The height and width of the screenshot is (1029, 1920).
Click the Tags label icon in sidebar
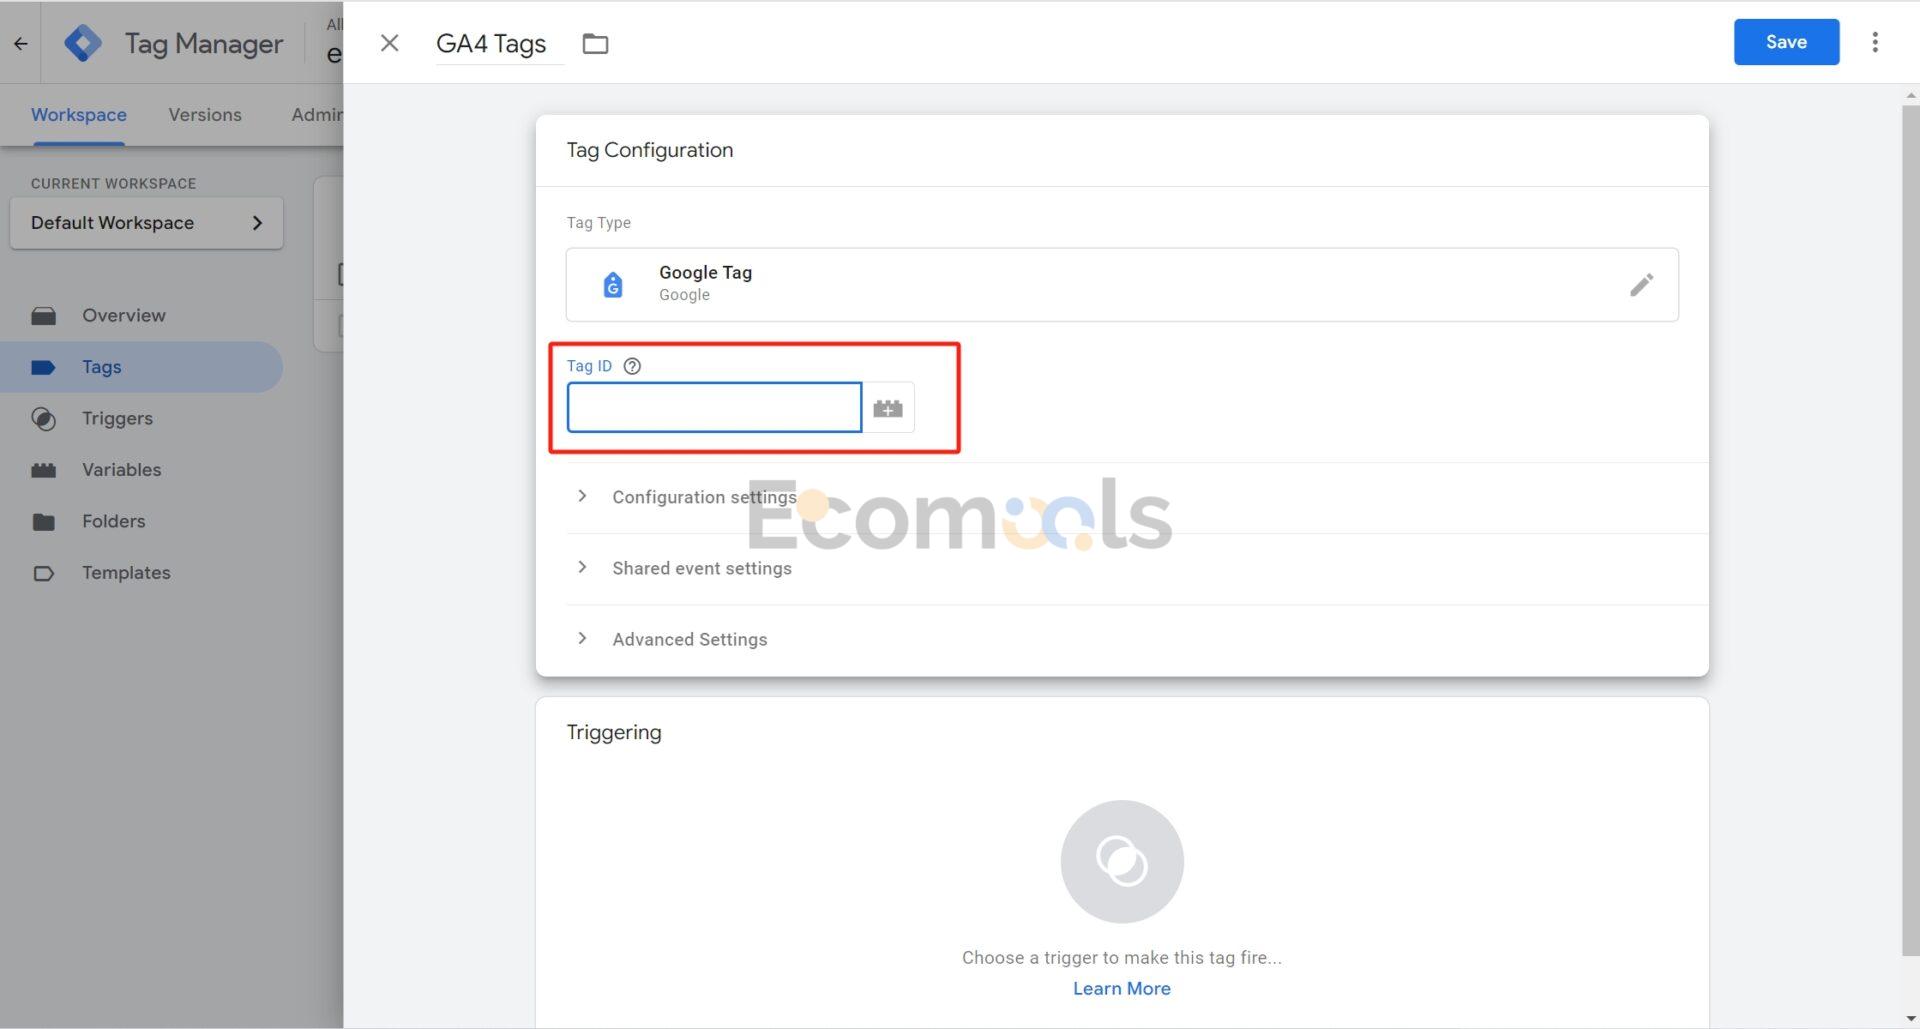pyautogui.click(x=43, y=367)
